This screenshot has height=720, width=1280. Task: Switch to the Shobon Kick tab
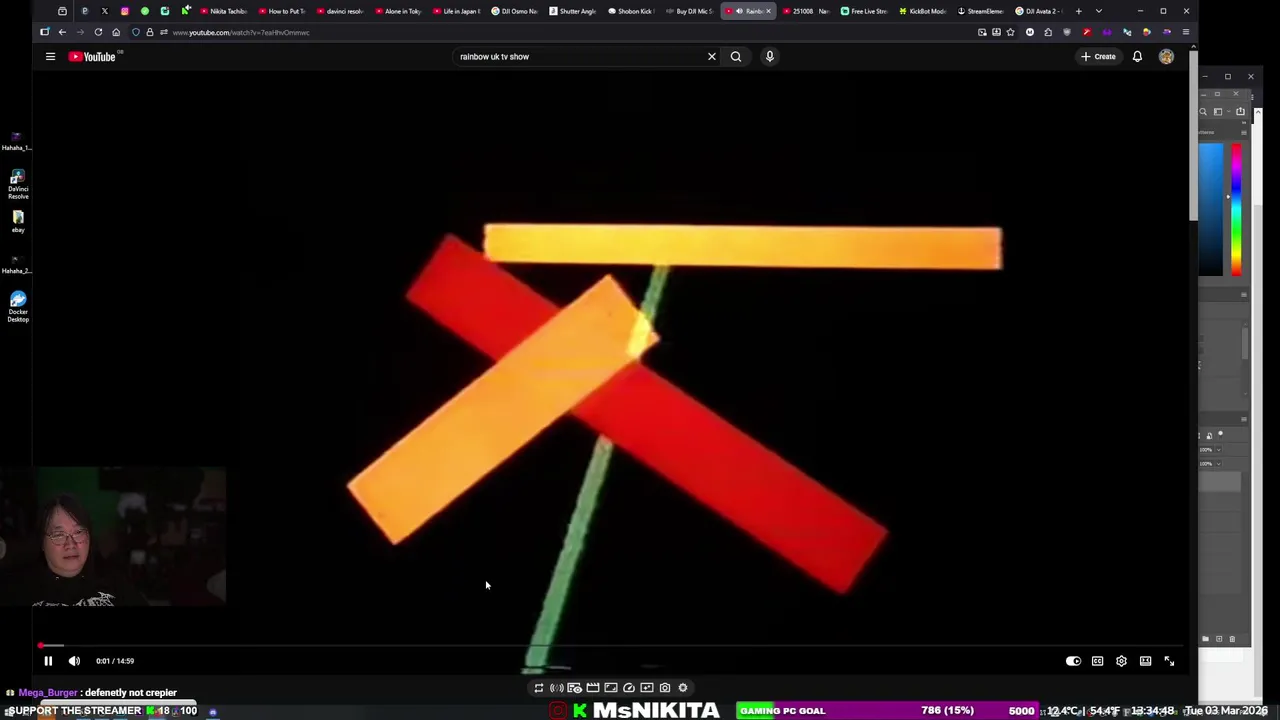(x=631, y=11)
